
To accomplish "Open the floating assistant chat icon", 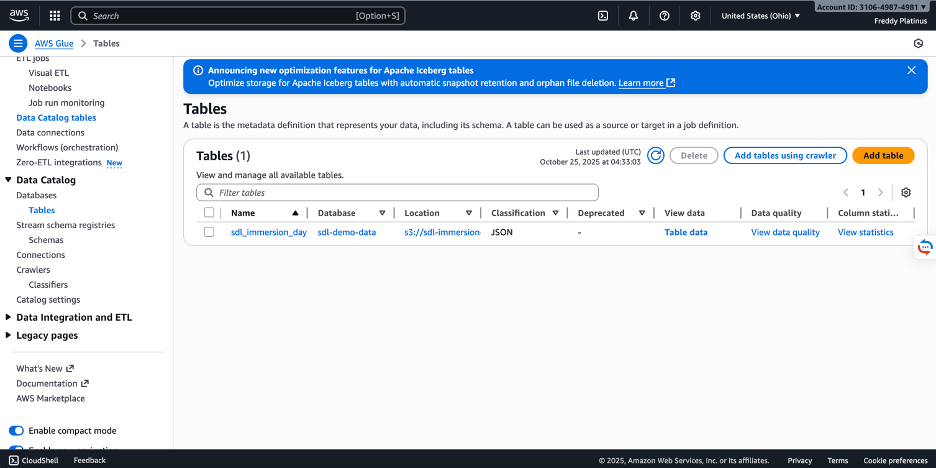I will pos(925,247).
